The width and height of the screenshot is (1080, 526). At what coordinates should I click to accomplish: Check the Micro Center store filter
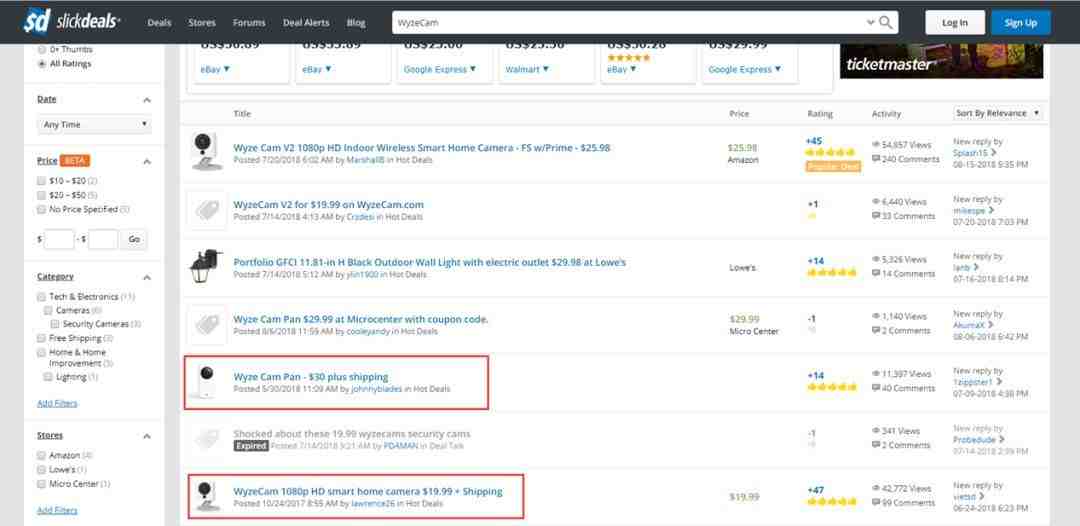pyautogui.click(x=42, y=484)
